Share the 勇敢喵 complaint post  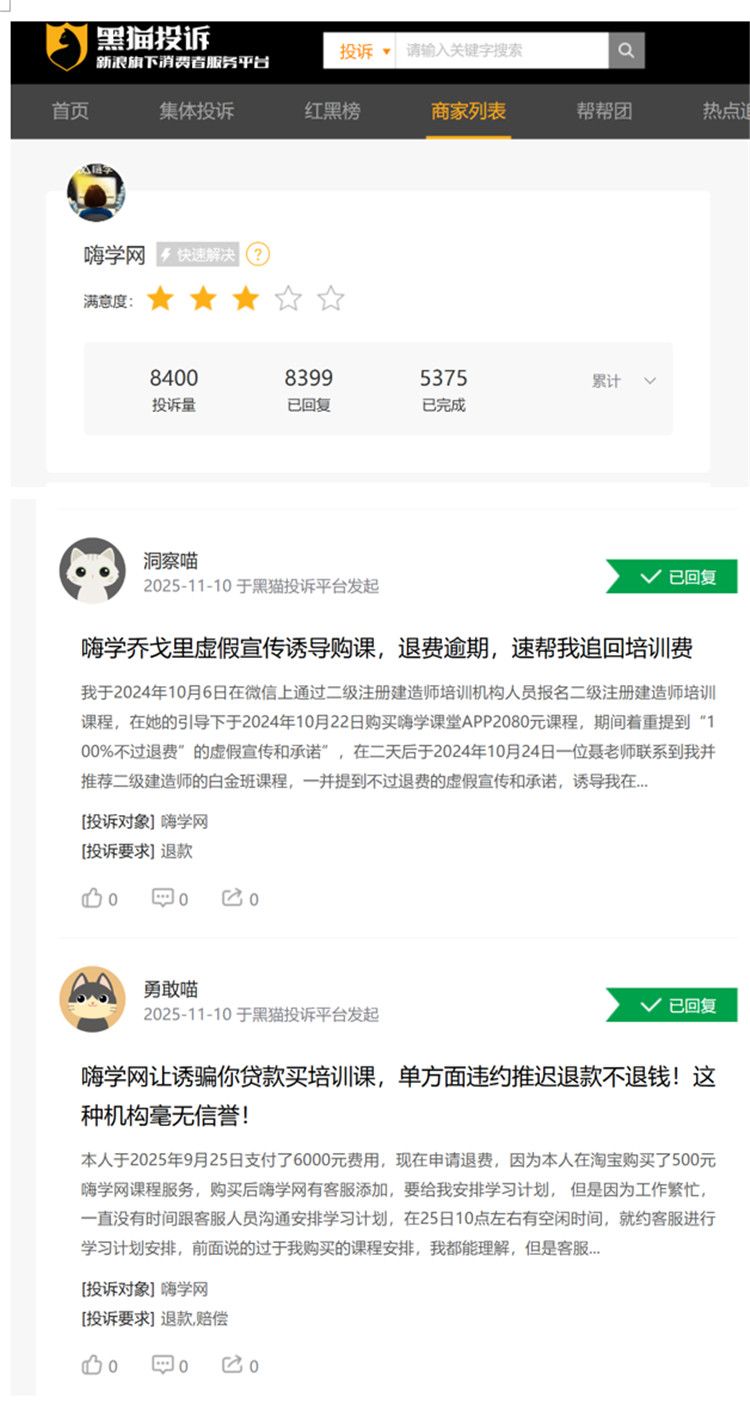(240, 1365)
